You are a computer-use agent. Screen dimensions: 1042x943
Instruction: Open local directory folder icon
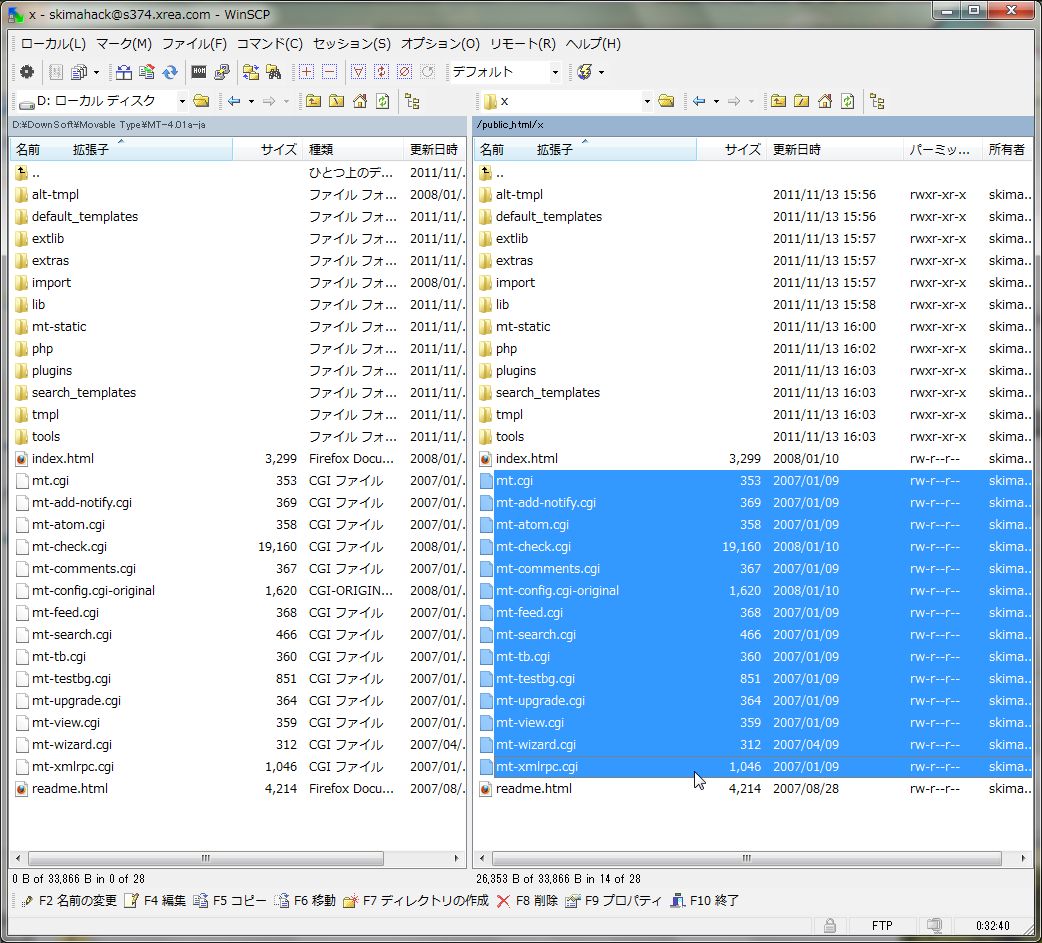click(201, 101)
